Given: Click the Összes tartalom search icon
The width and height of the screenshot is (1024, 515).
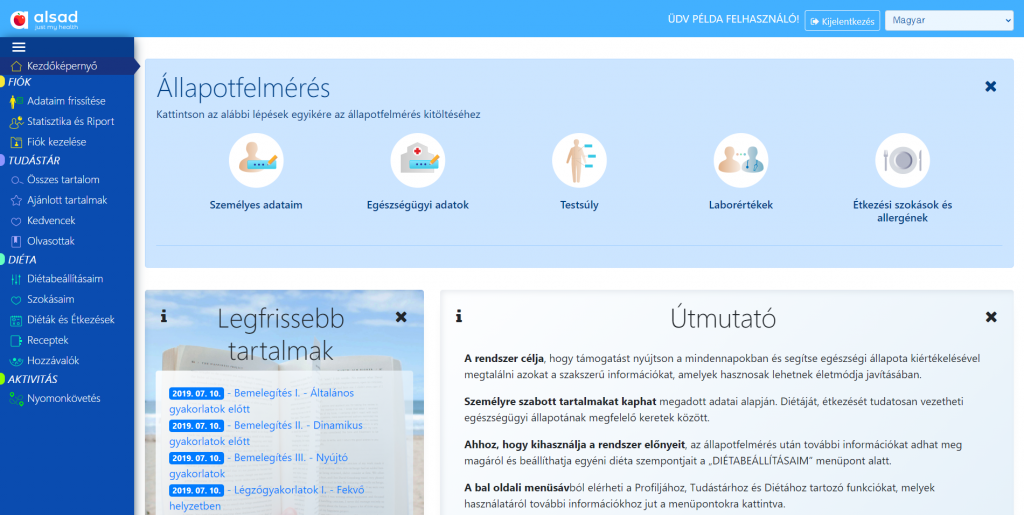Looking at the screenshot, I should click(x=16, y=180).
